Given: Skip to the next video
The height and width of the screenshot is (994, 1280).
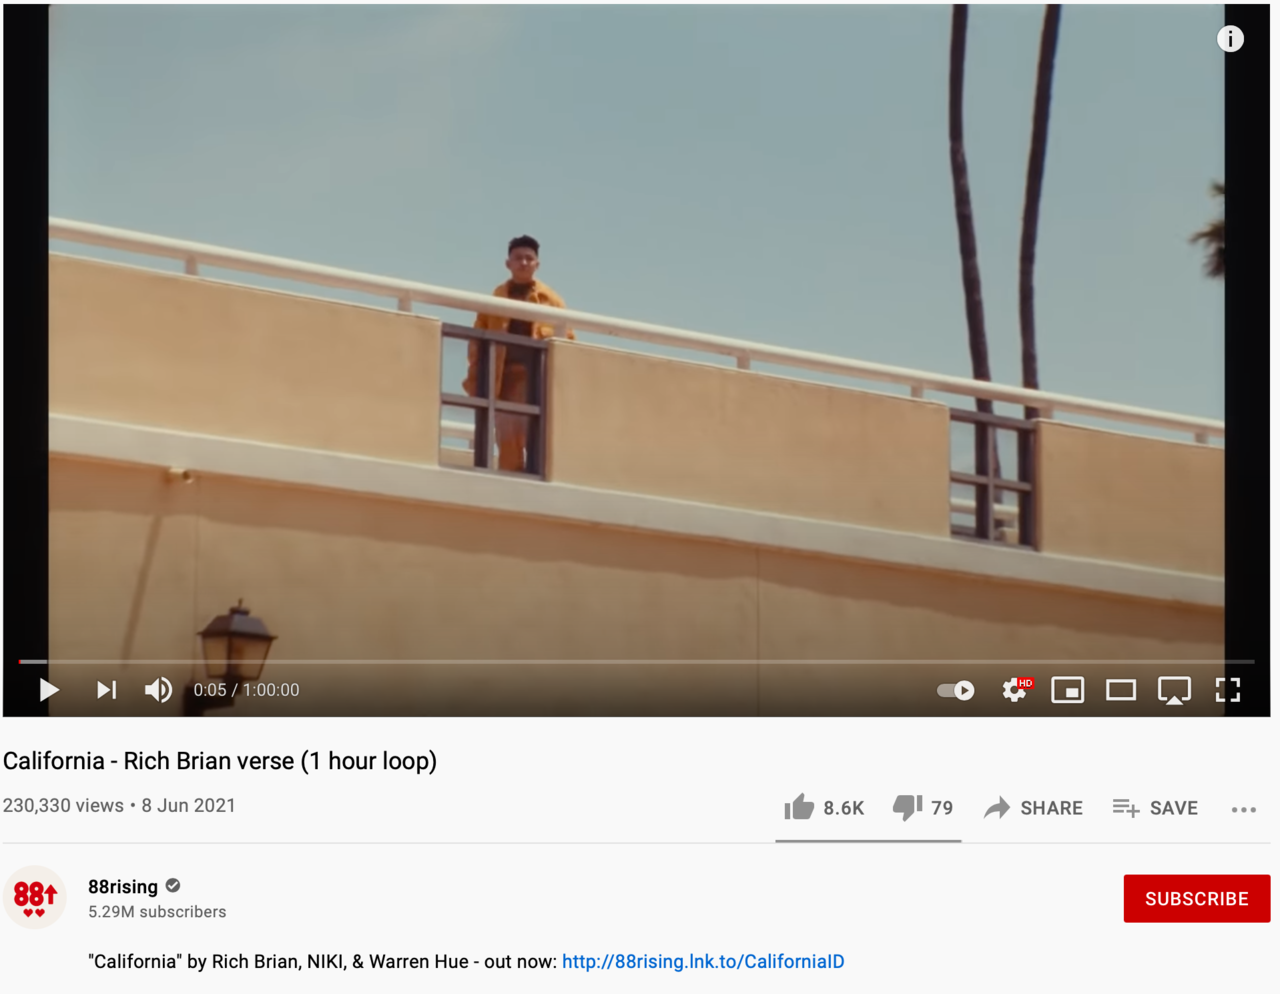Looking at the screenshot, I should coord(106,690).
